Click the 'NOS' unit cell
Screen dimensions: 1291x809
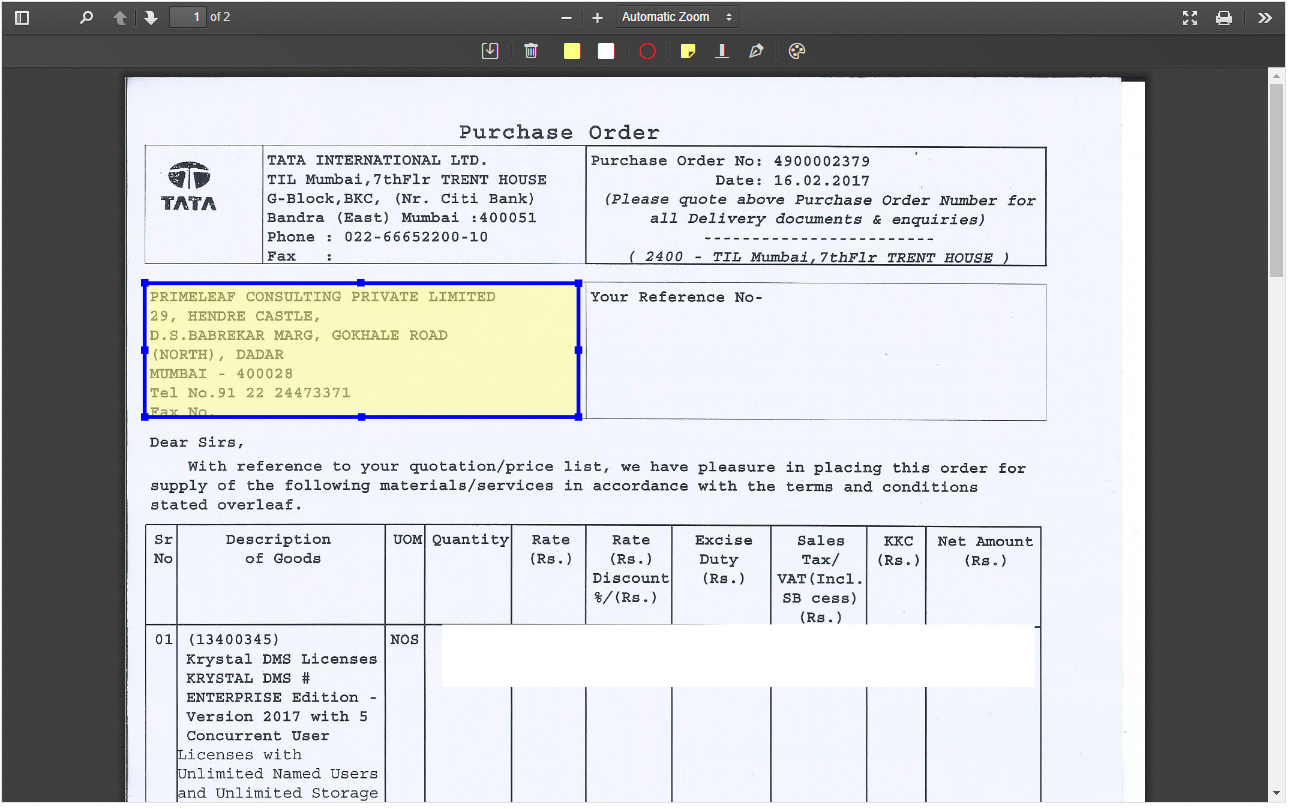point(404,639)
